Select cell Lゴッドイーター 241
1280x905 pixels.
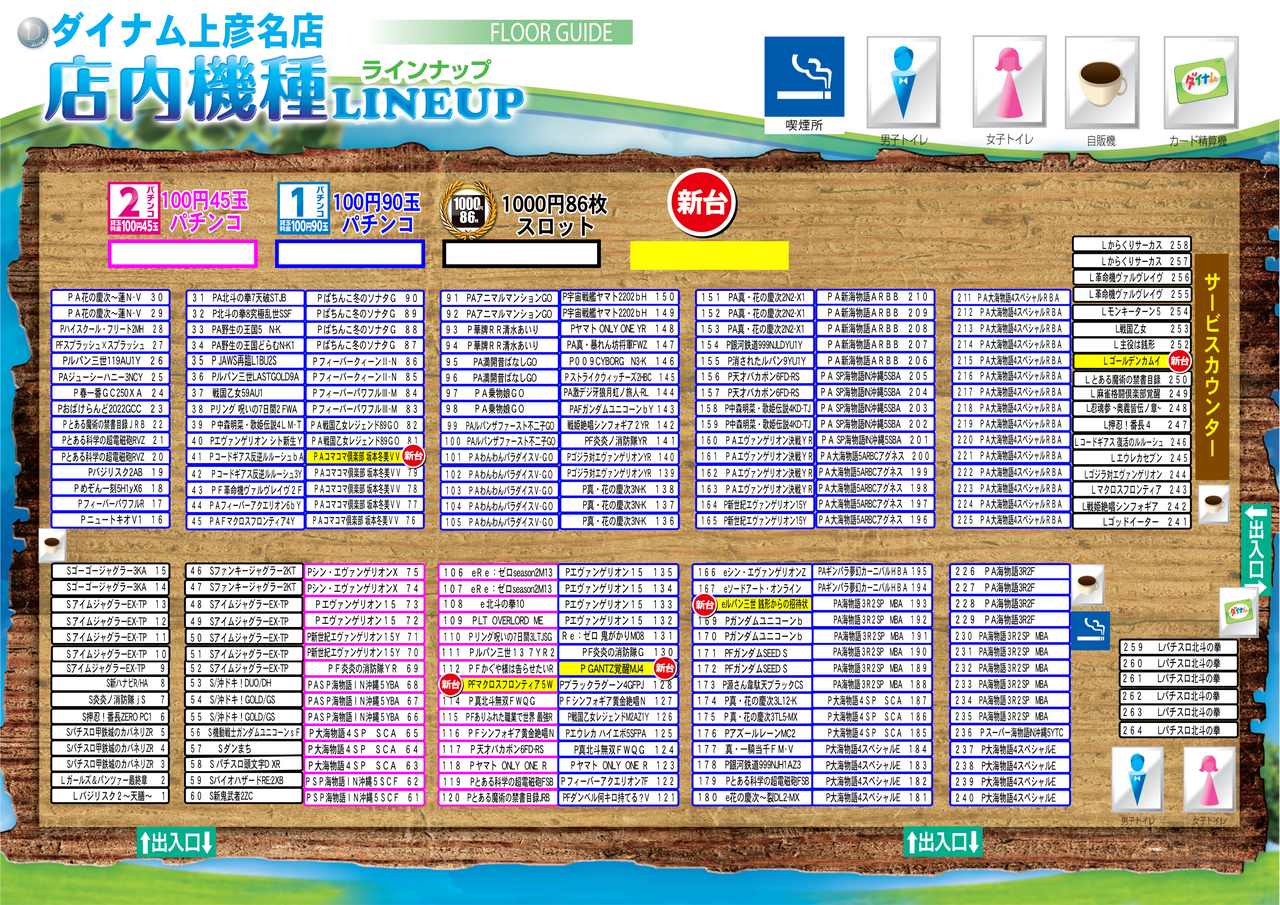point(1133,523)
